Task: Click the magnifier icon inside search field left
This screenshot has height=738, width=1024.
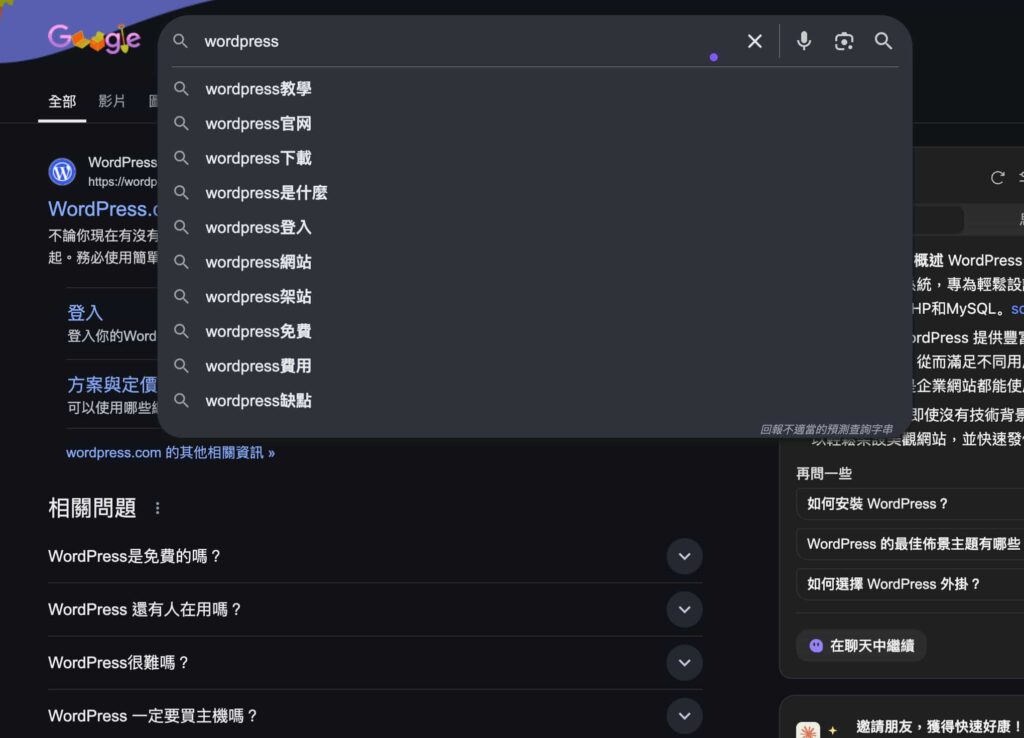Action: point(180,41)
